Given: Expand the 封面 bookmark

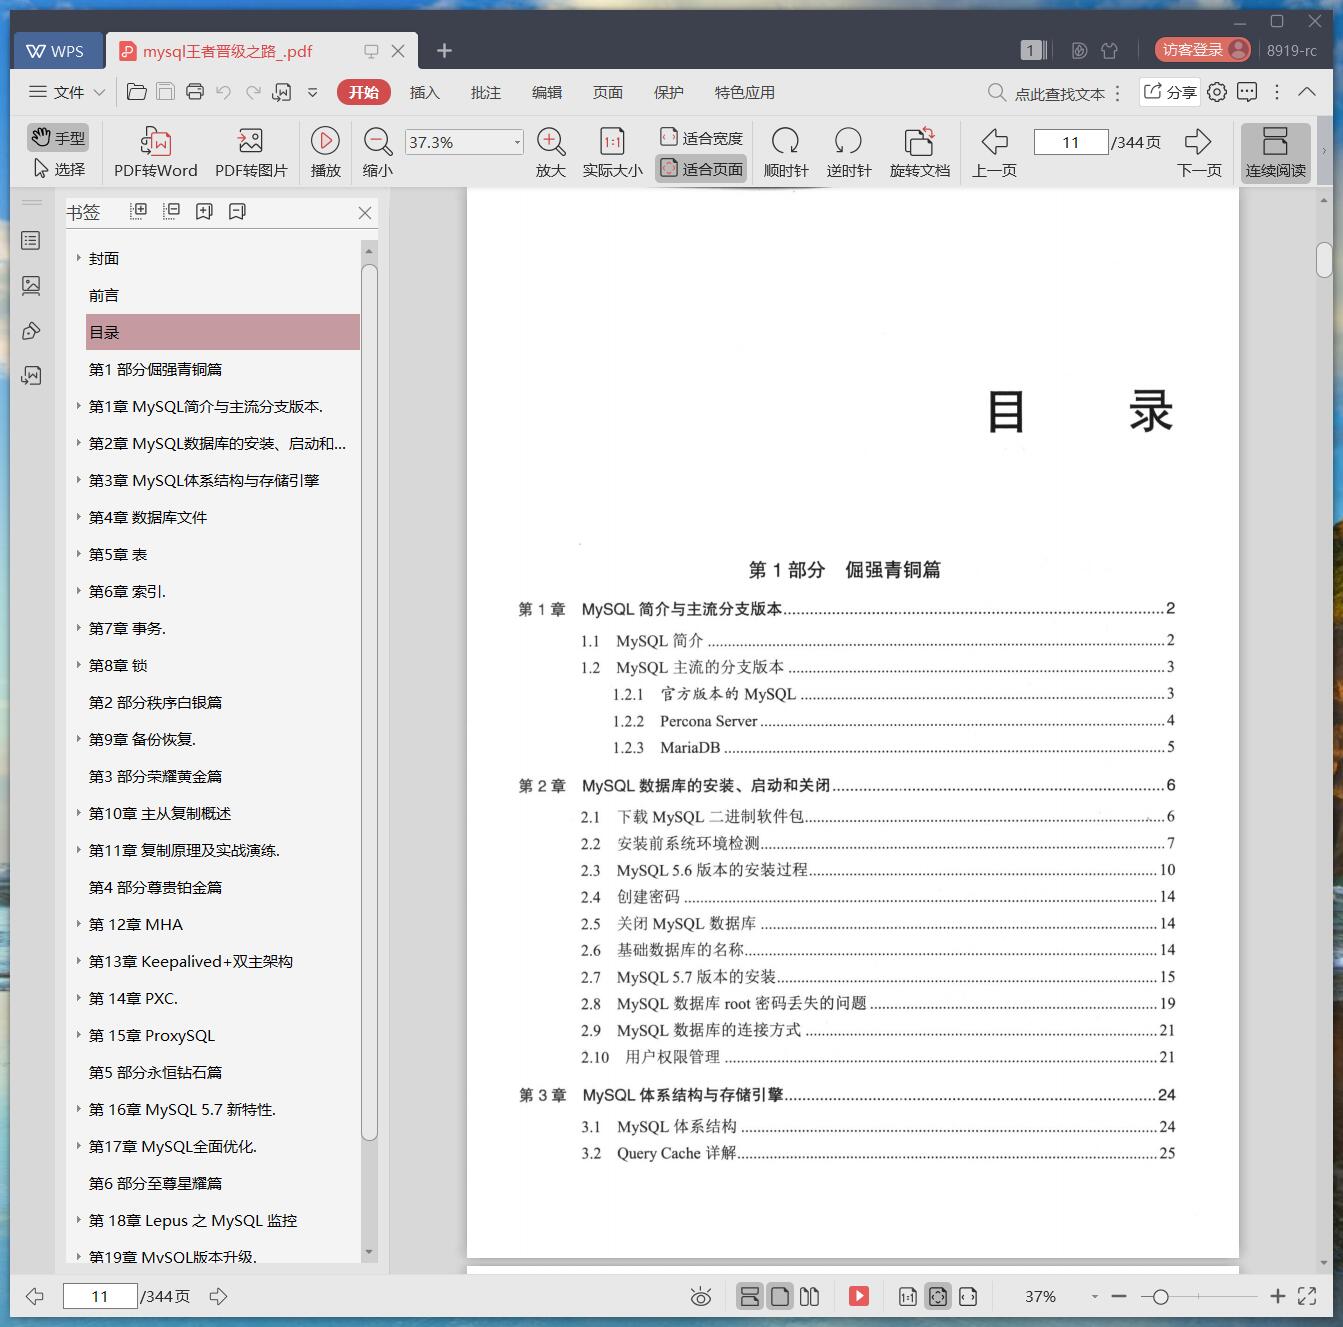Looking at the screenshot, I should pyautogui.click(x=78, y=258).
